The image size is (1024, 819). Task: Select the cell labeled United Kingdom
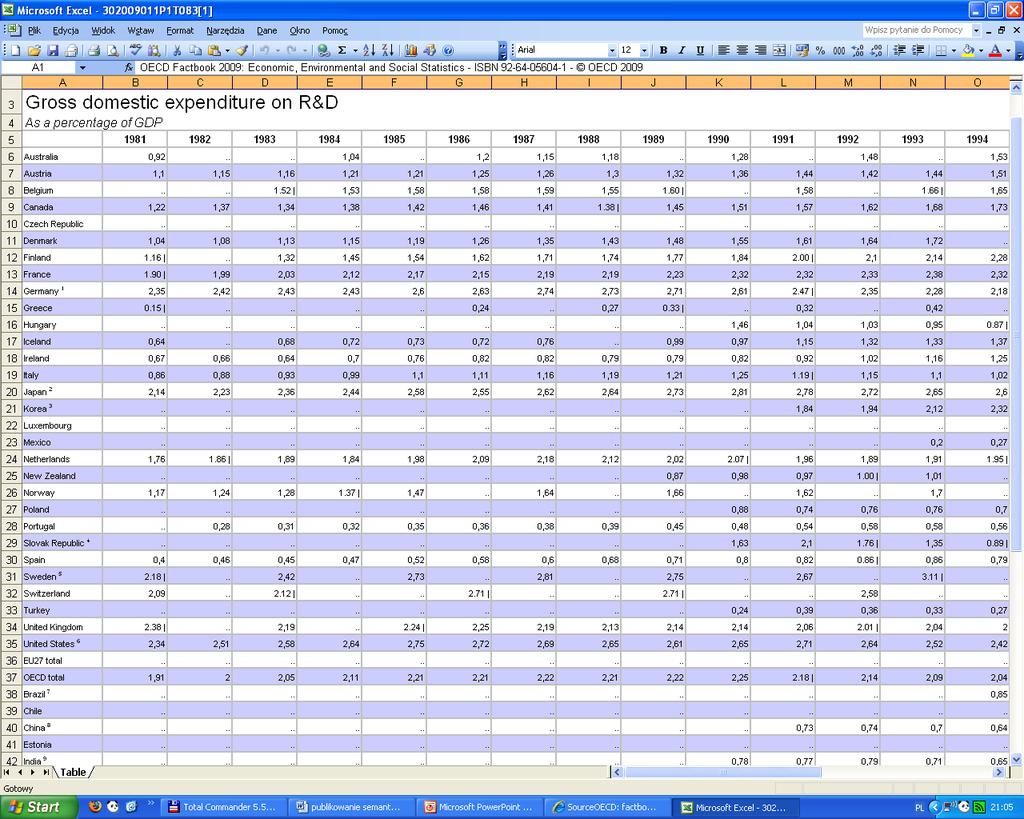pos(62,627)
